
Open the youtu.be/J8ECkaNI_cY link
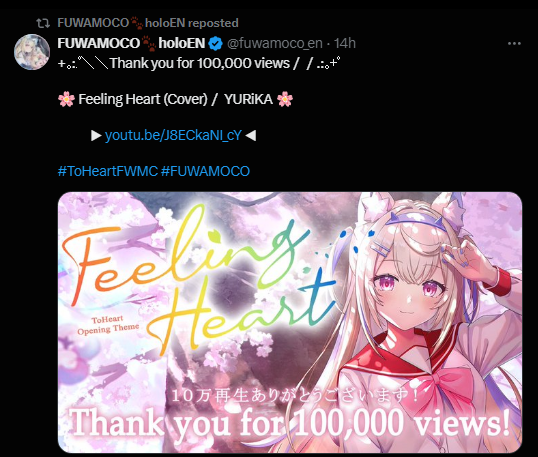pyautogui.click(x=173, y=136)
